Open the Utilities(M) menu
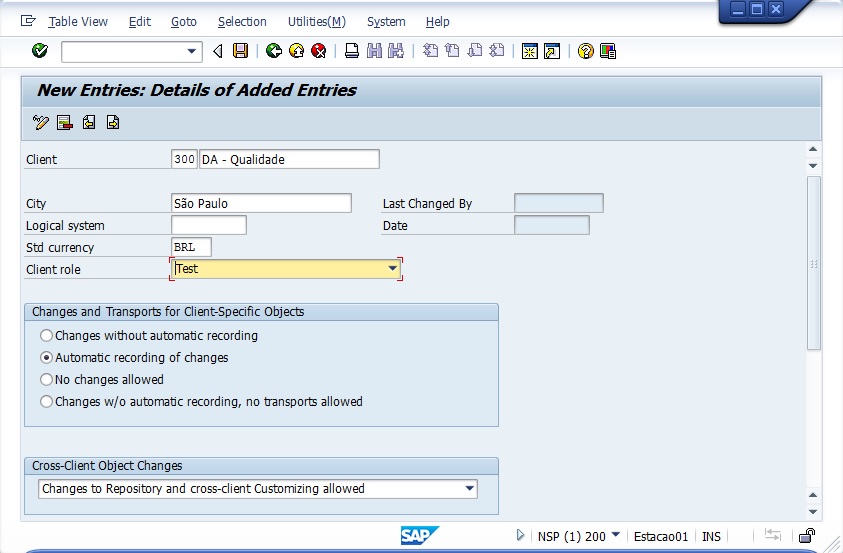 [316, 21]
